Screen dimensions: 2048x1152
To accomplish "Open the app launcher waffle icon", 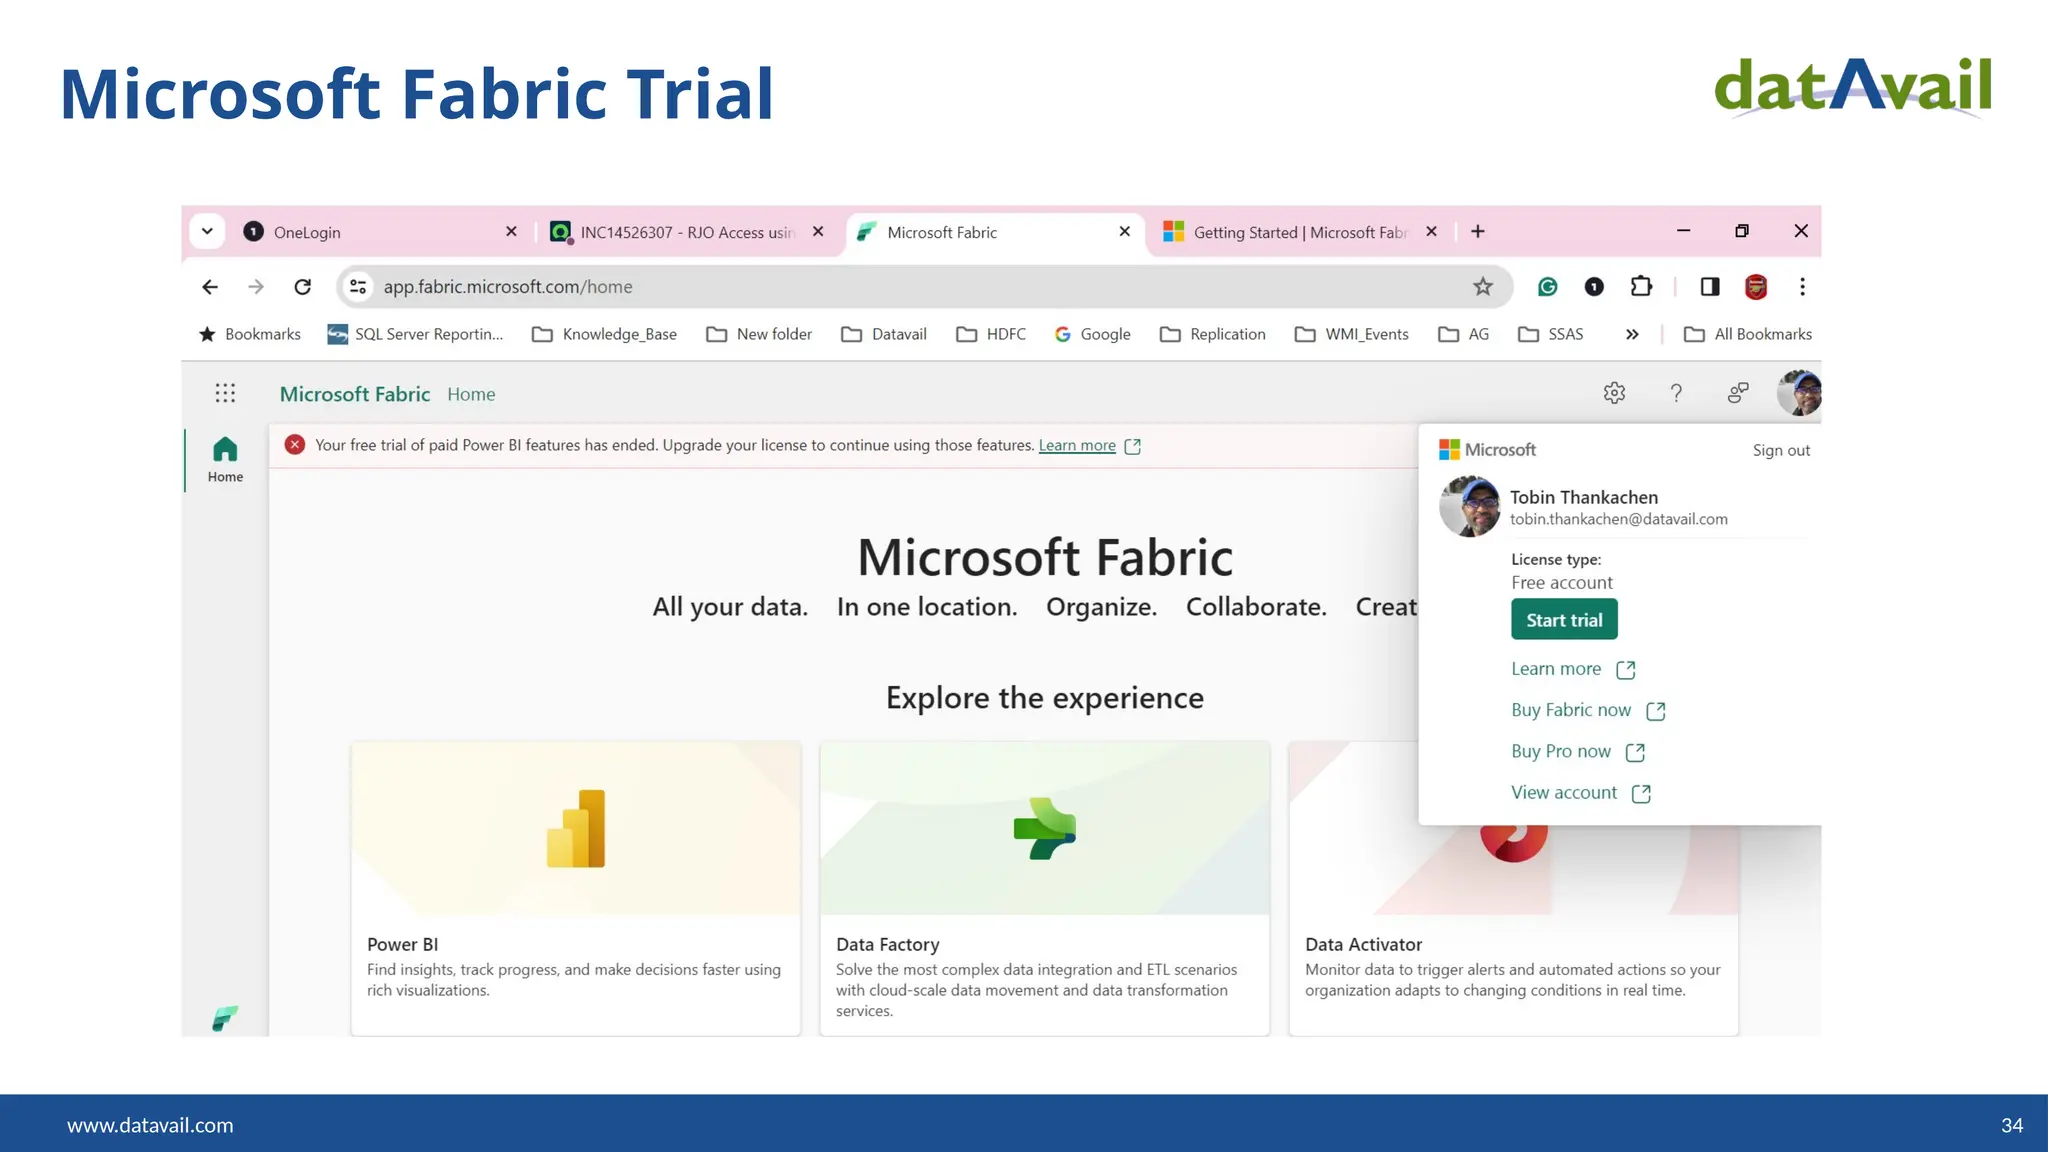I will 225,393.
